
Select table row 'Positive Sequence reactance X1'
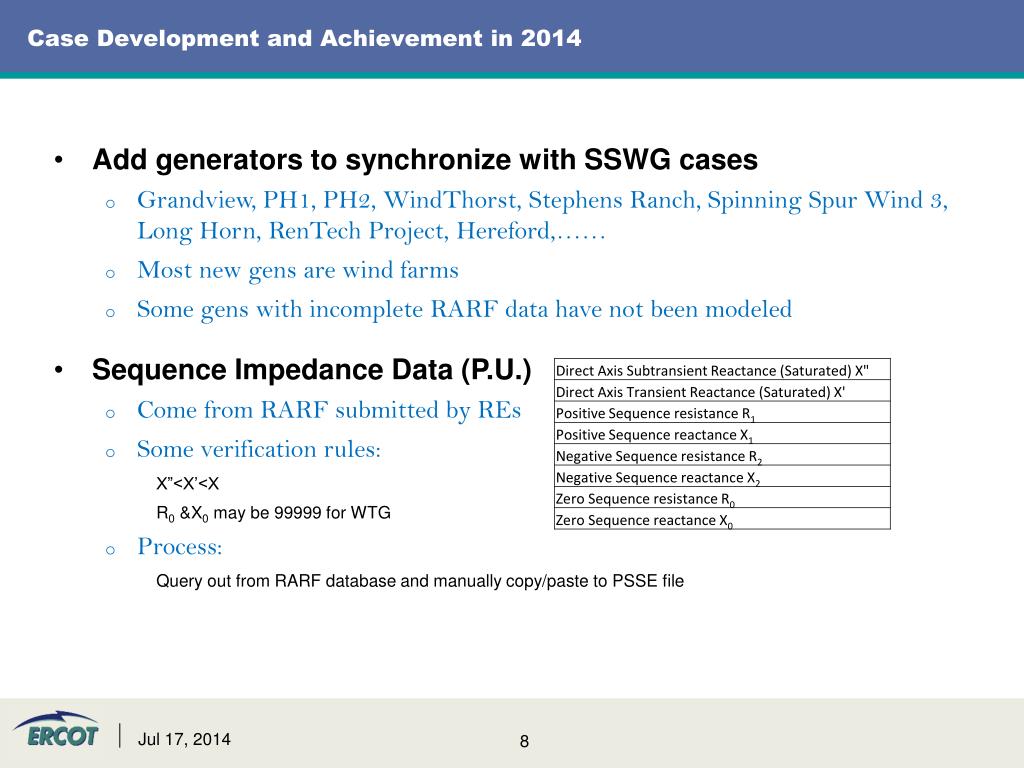click(722, 434)
